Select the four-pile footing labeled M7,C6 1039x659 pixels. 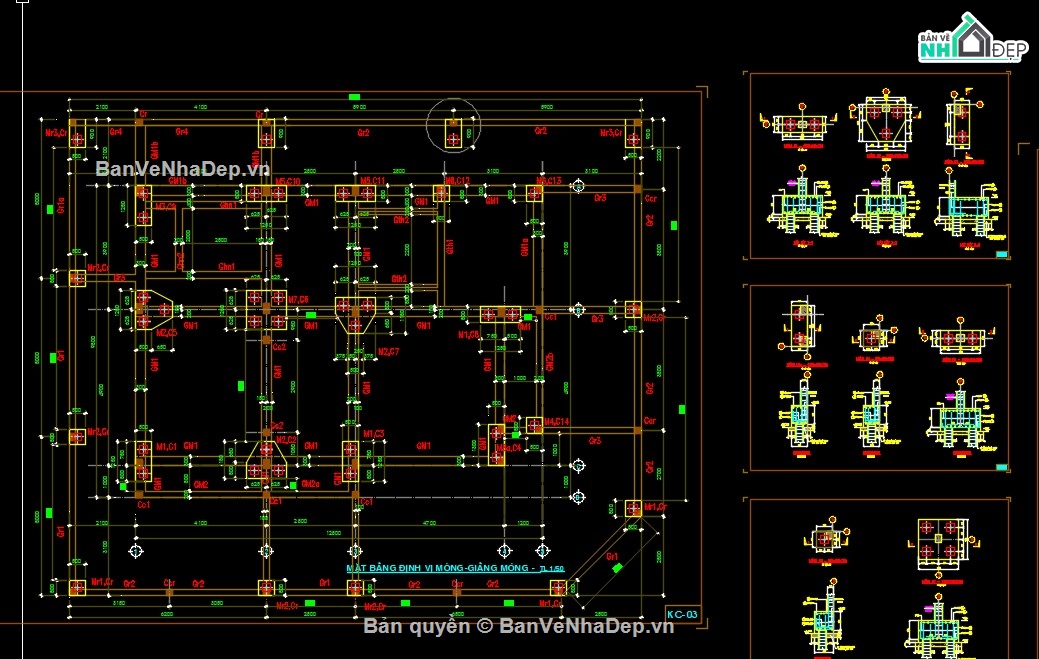click(265, 310)
